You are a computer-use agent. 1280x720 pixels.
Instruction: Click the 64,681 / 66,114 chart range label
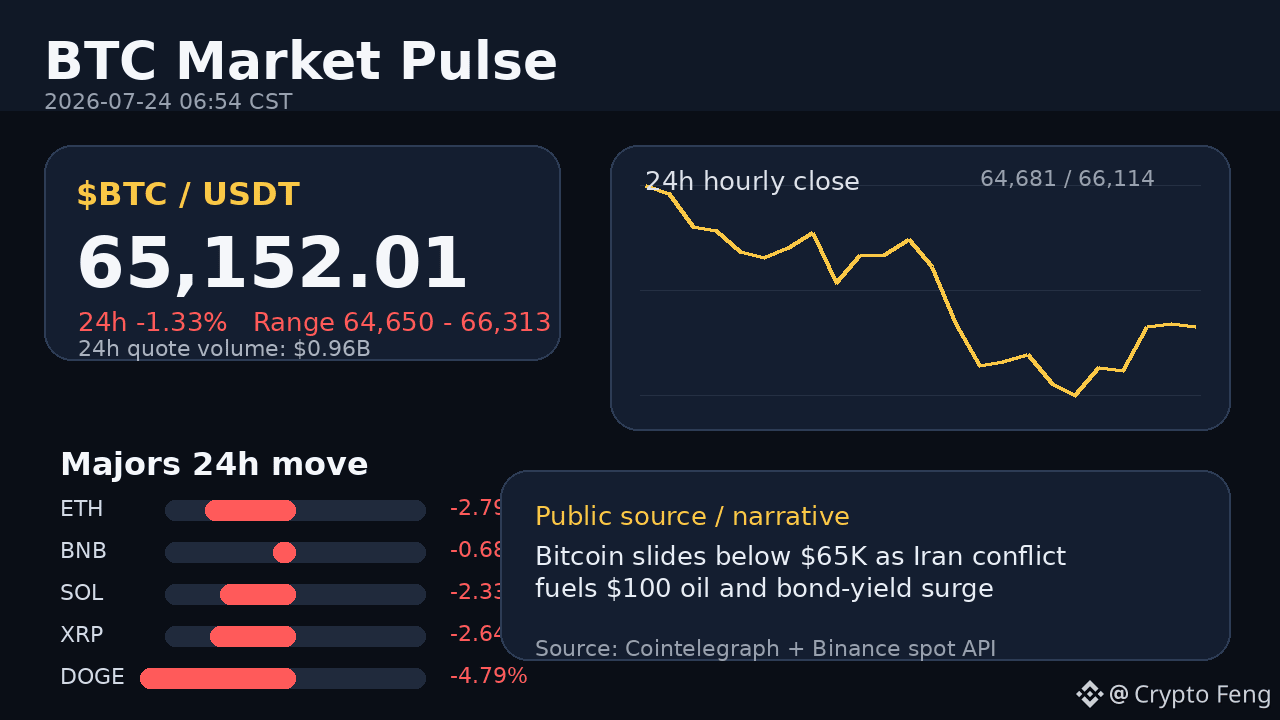point(1067,179)
